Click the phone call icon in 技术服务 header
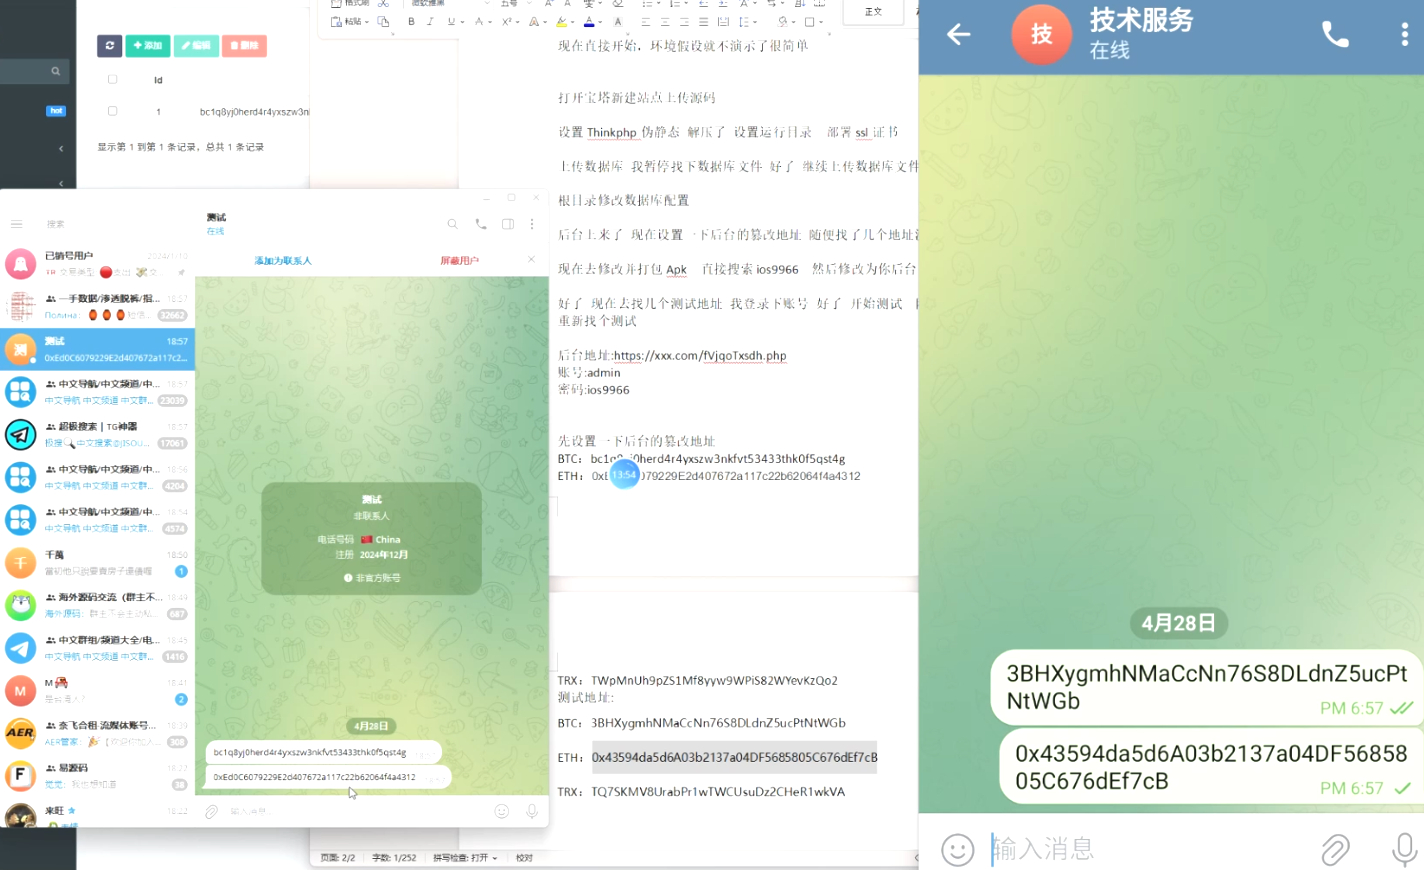Screen dimensions: 1424x870 coord(1335,35)
